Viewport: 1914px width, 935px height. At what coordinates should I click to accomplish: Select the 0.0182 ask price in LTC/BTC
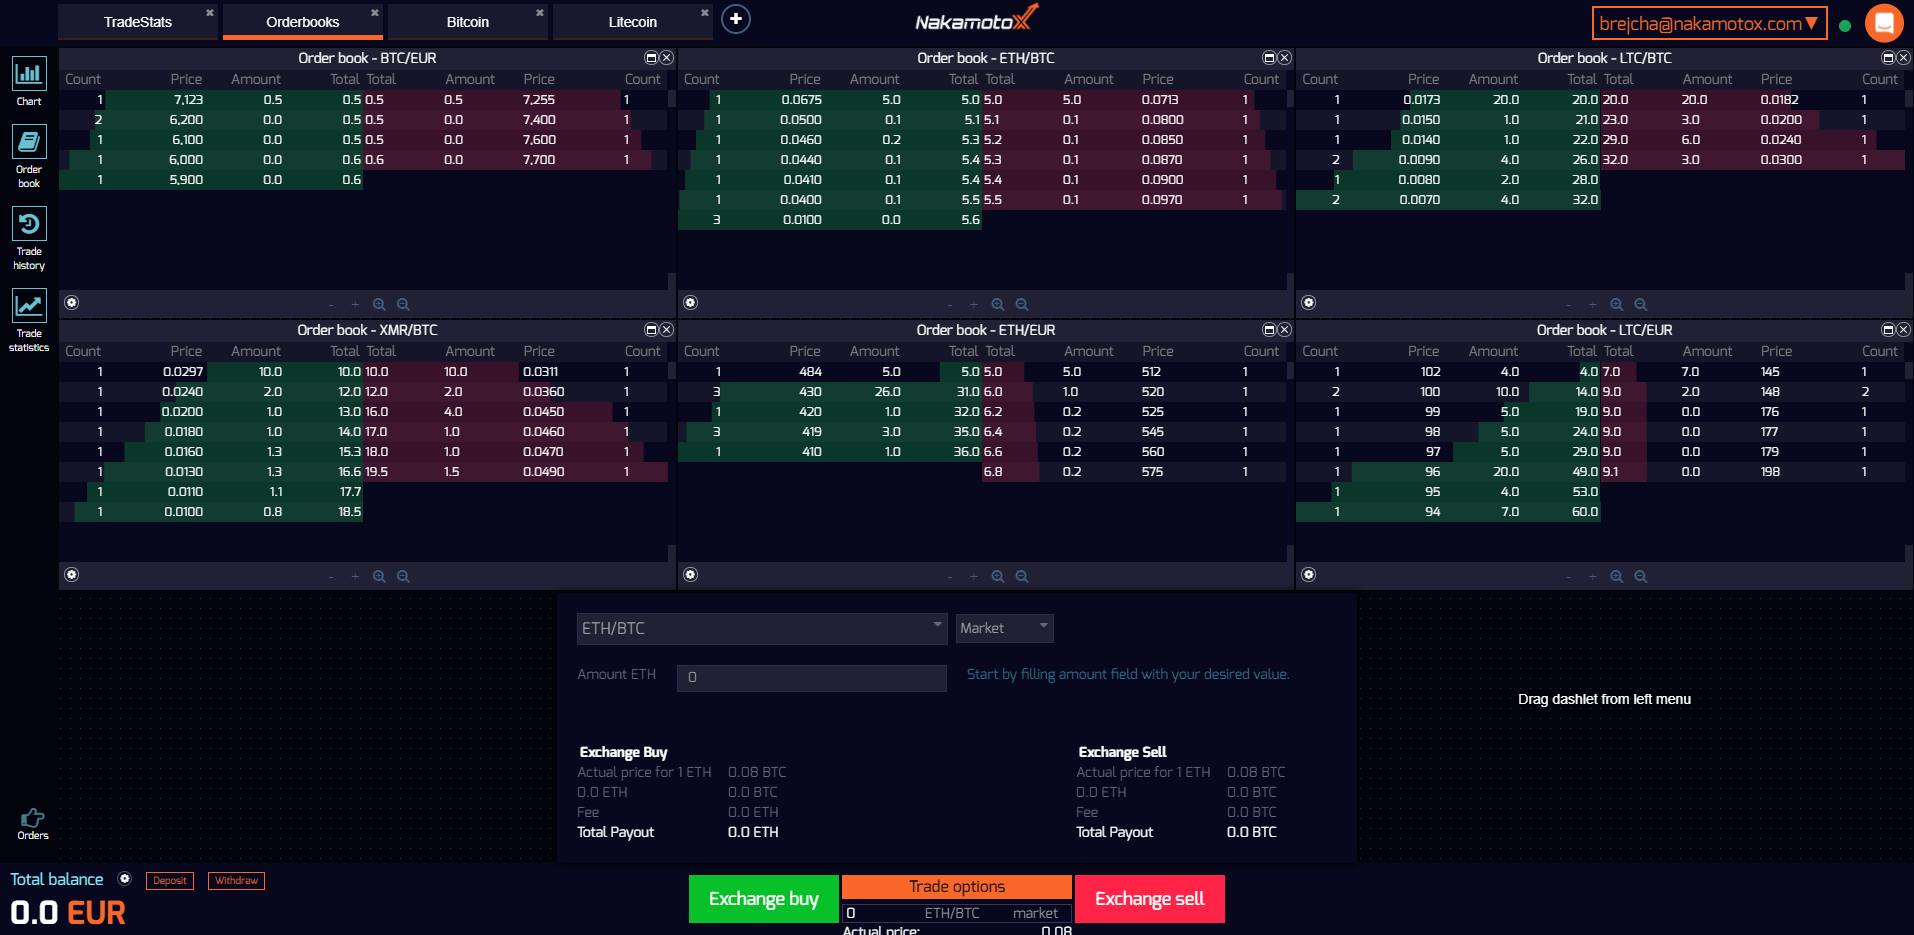click(1780, 100)
